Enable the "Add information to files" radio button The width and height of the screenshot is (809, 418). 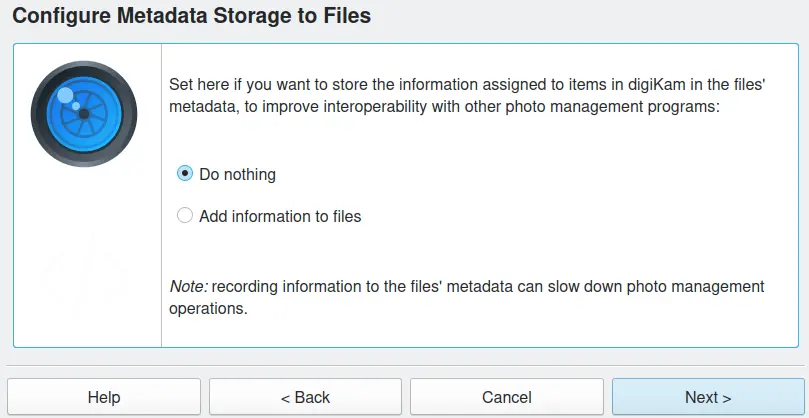click(184, 216)
